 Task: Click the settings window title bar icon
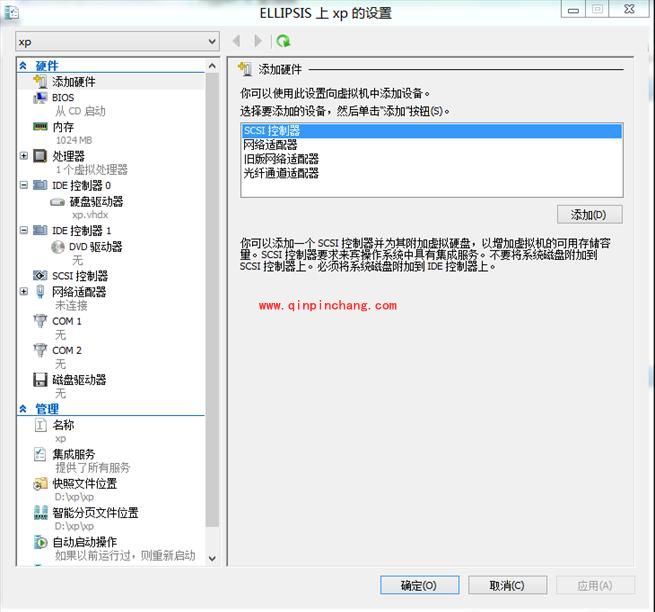12,13
